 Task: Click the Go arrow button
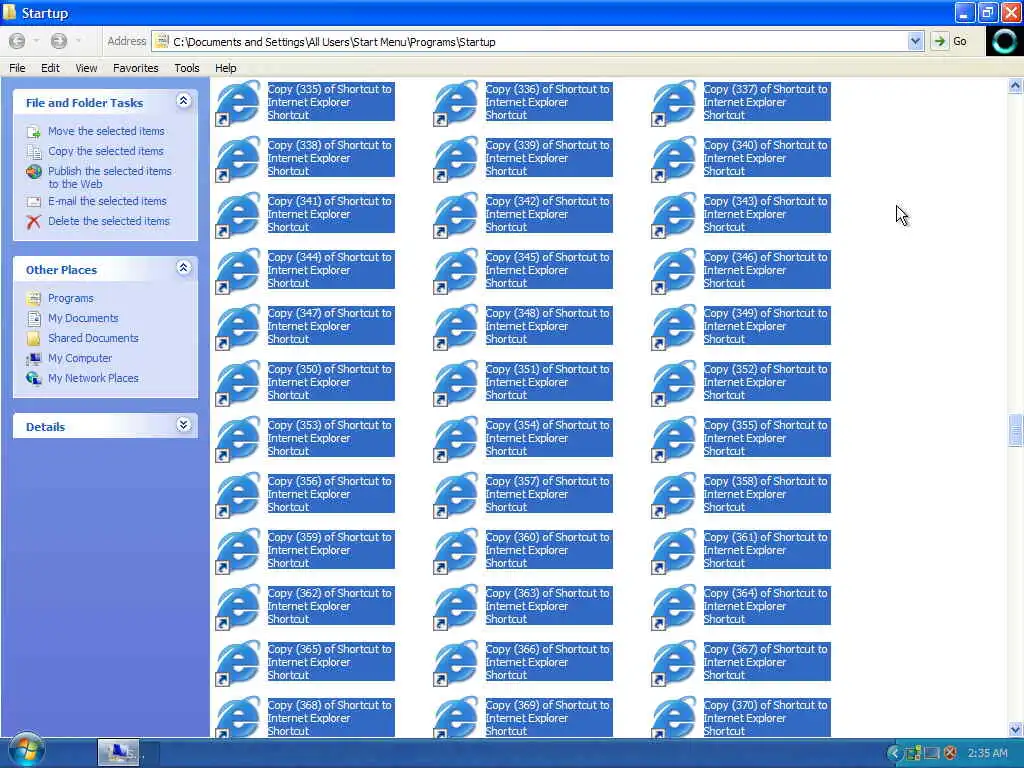939,41
